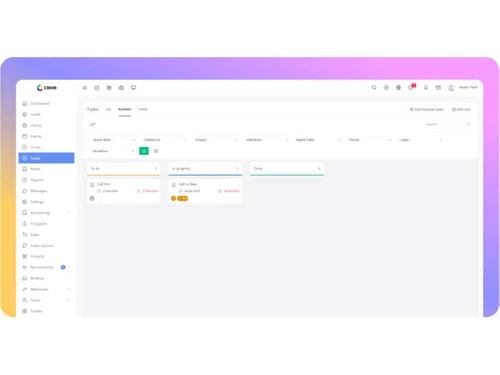Open the Call Tom task card
Screen dimensions: 500x375
tap(124, 191)
